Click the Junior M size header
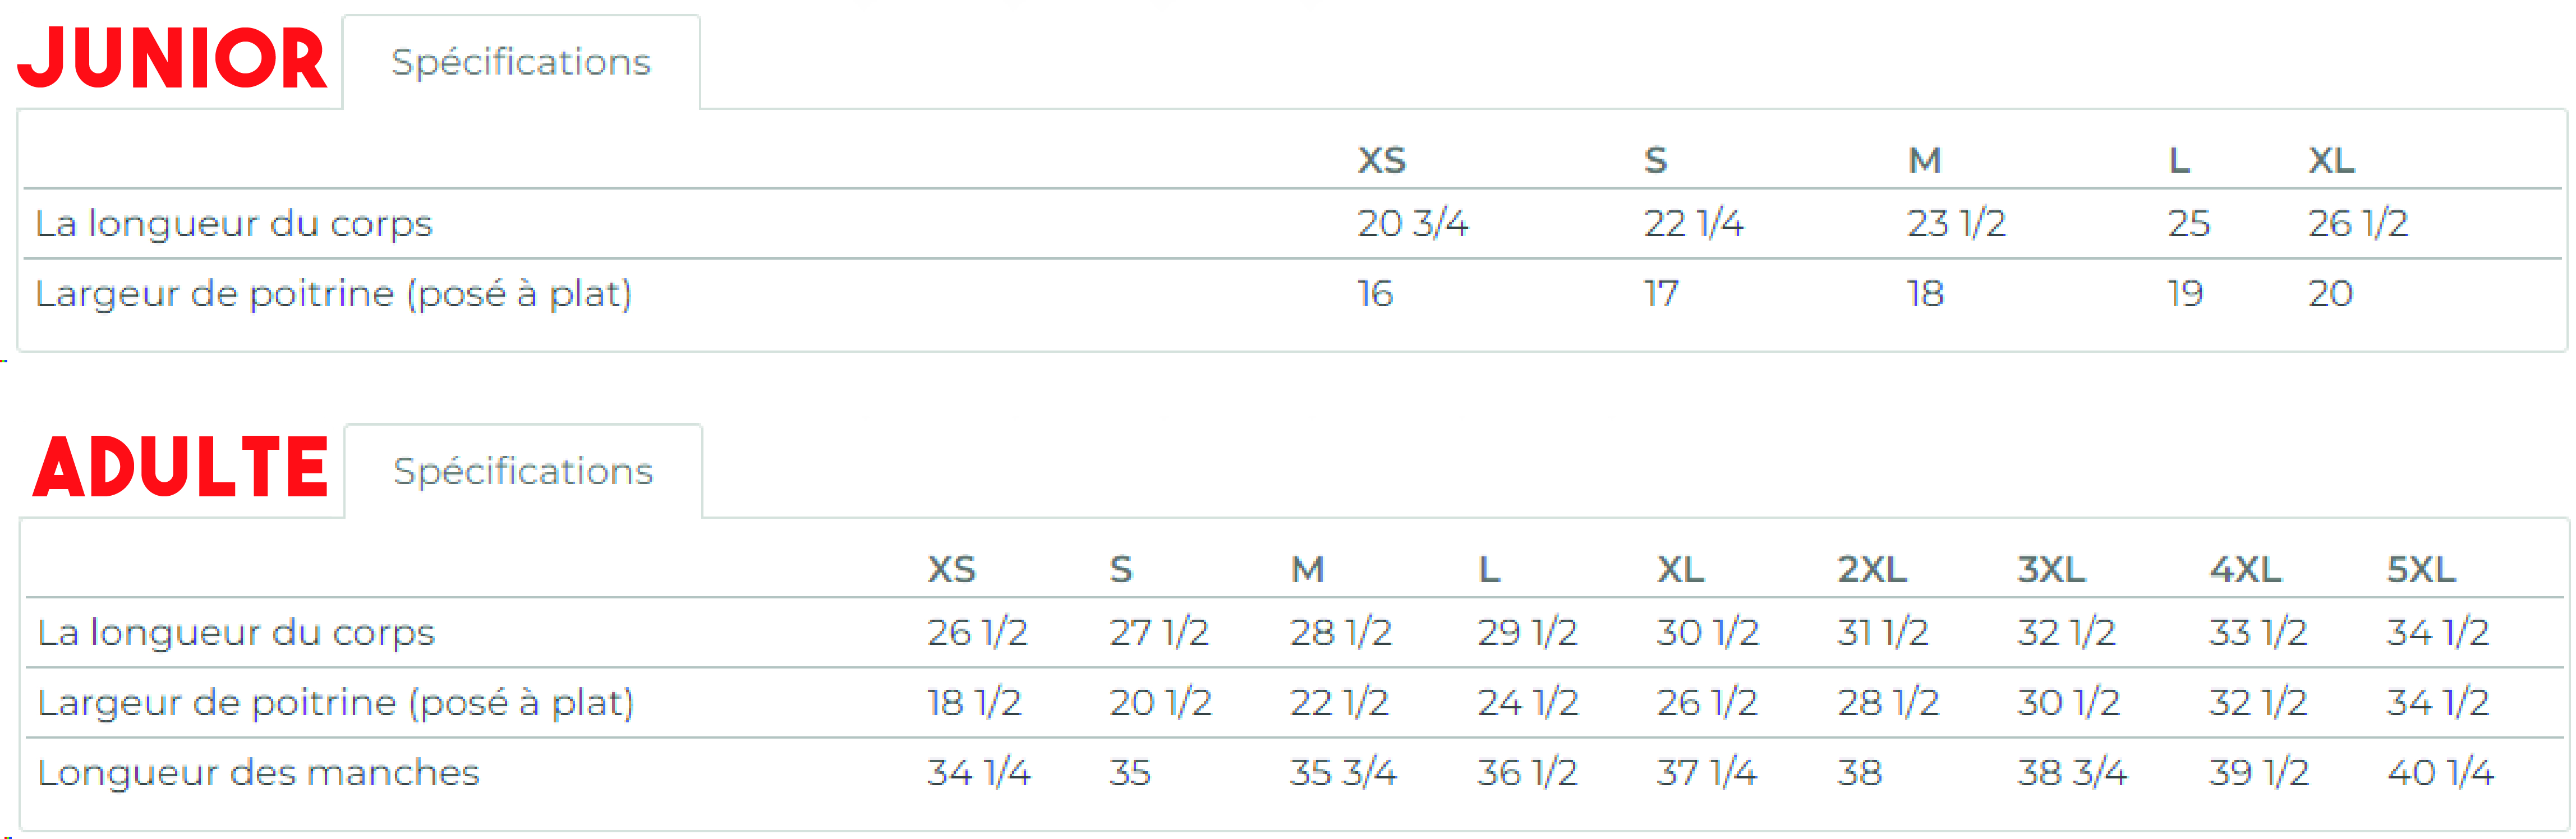The width and height of the screenshot is (2576, 839). point(1925,160)
